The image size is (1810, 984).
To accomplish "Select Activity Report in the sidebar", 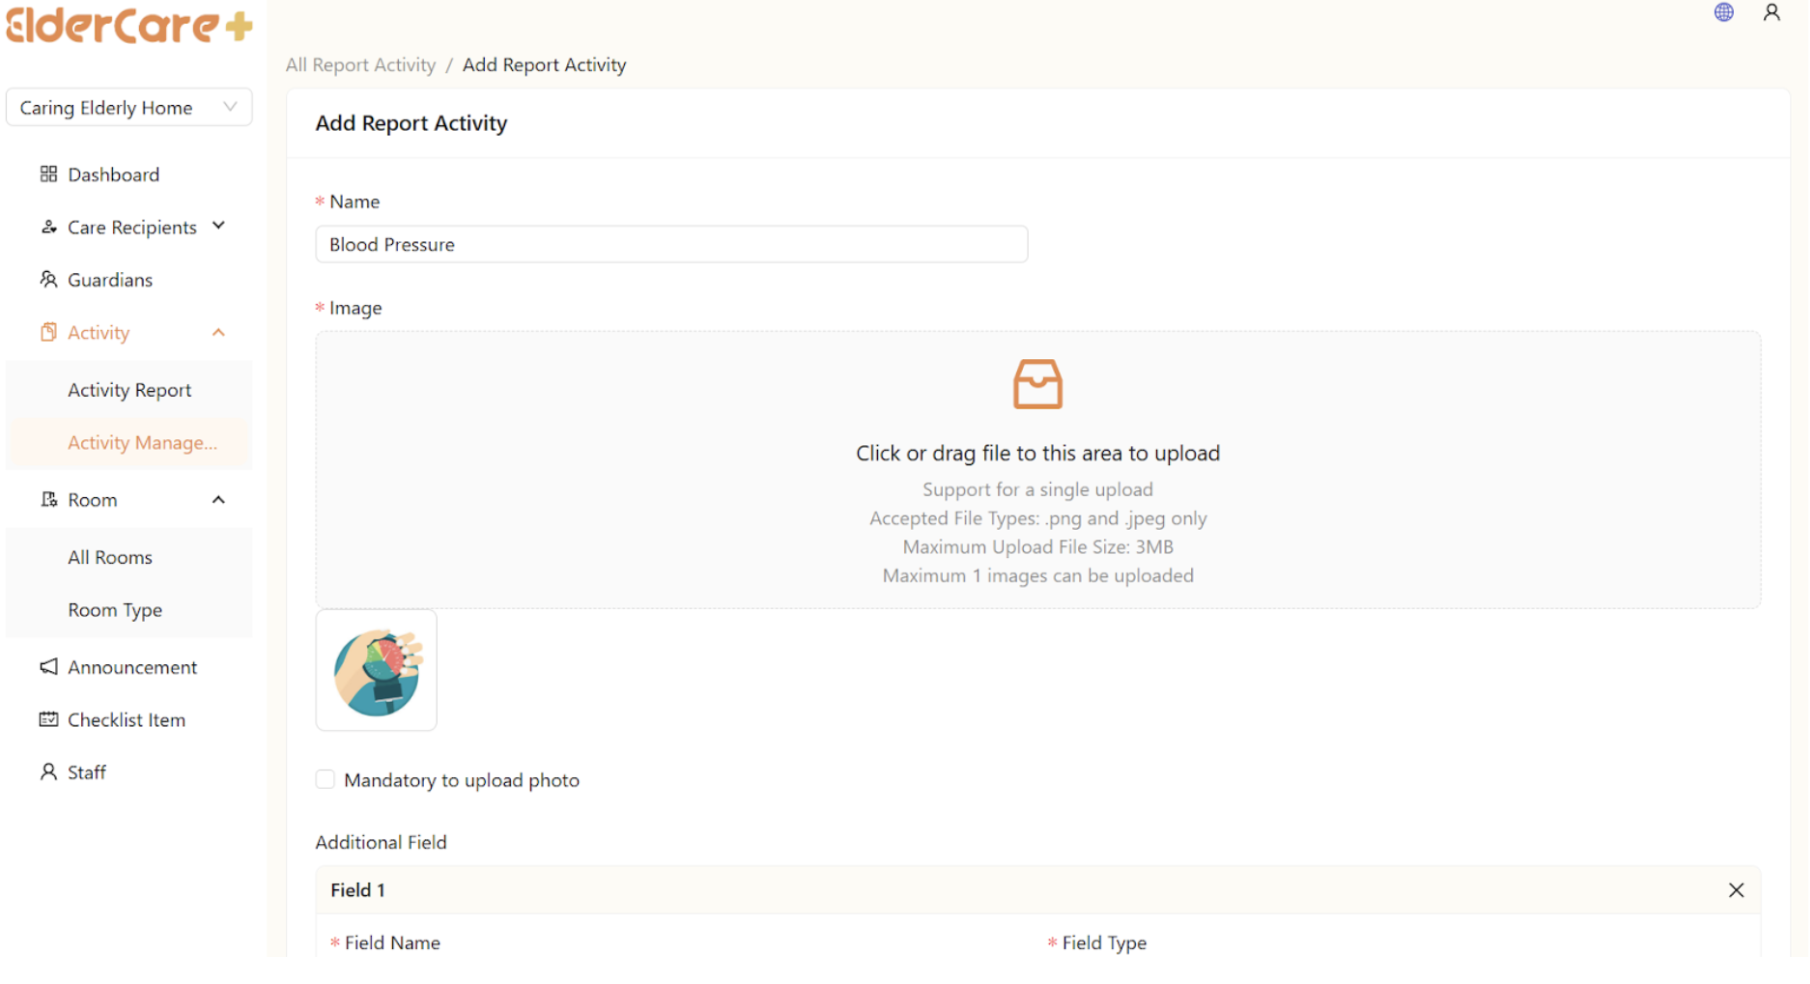I will [x=129, y=390].
